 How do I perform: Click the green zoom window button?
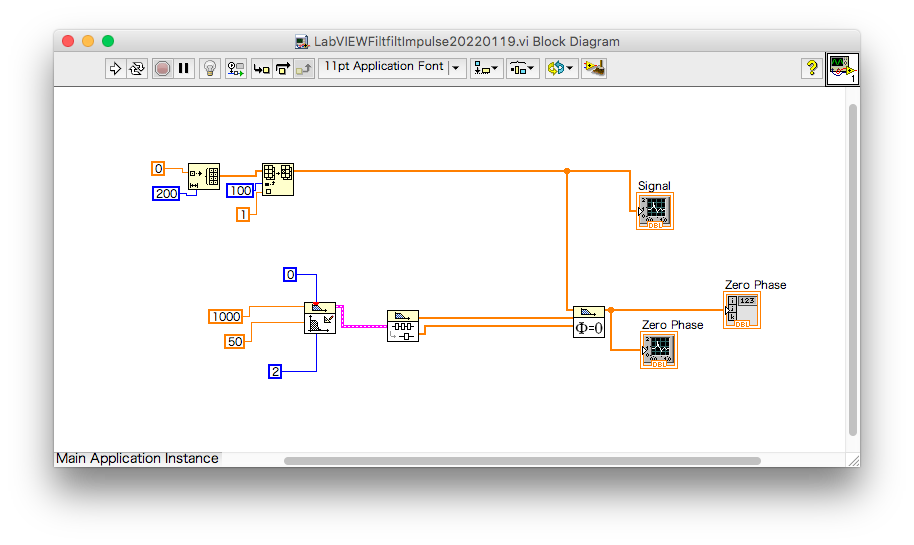pos(108,41)
